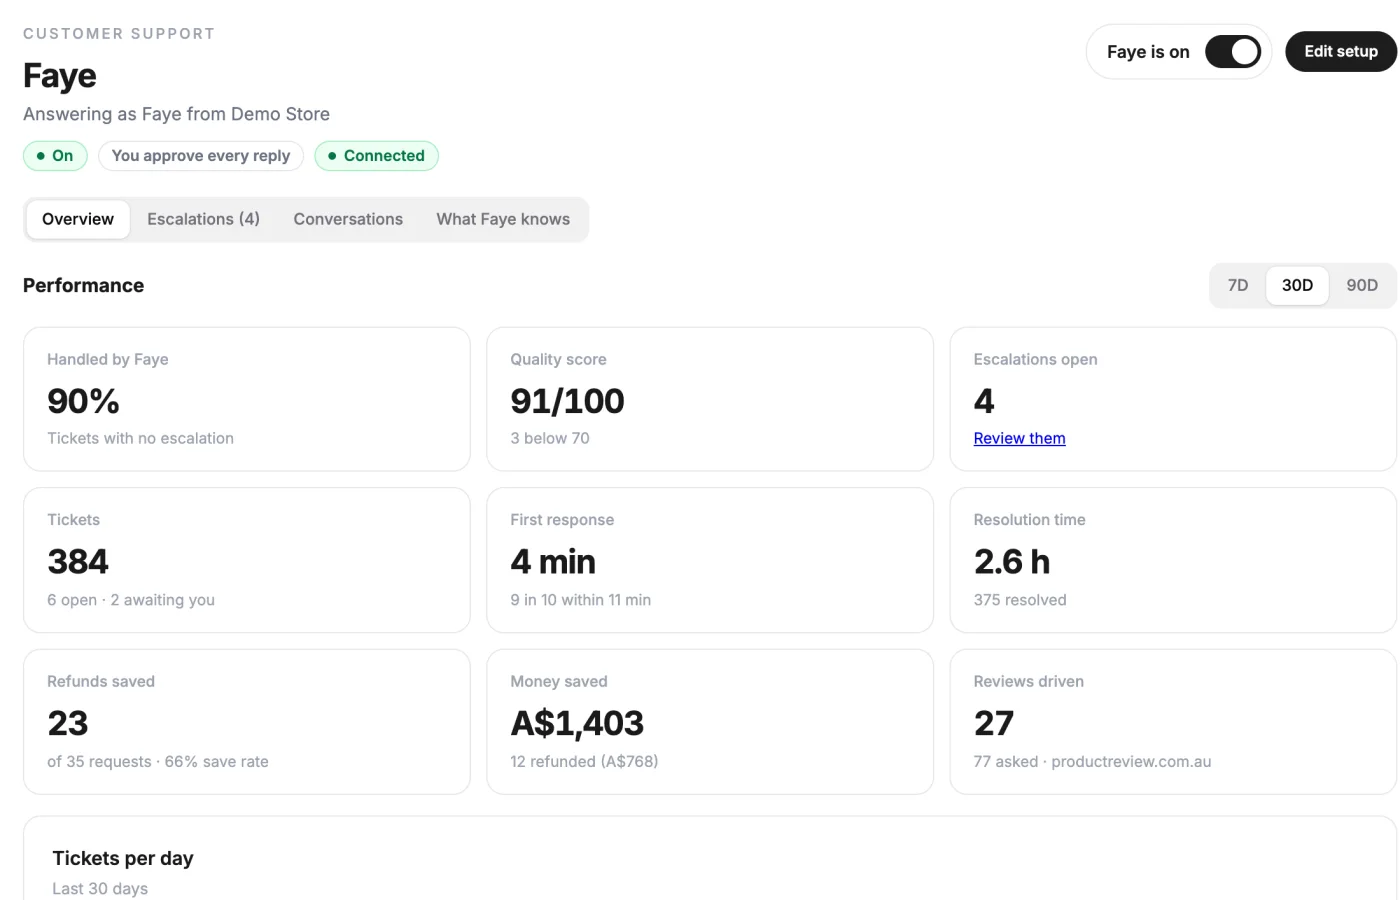
Task: Click the 66% save rate text
Action: [x=217, y=762]
